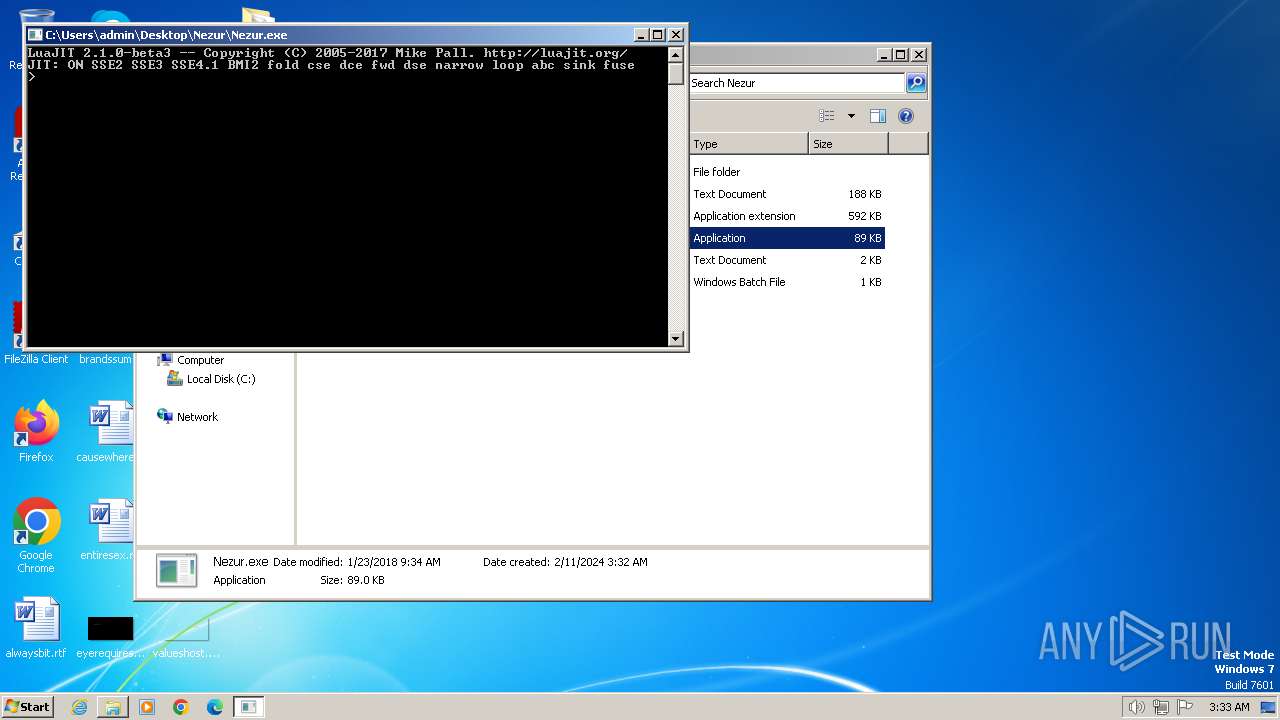Maximize the Explorer Nezur window
Screen dimensions: 1280x720
pos(900,55)
